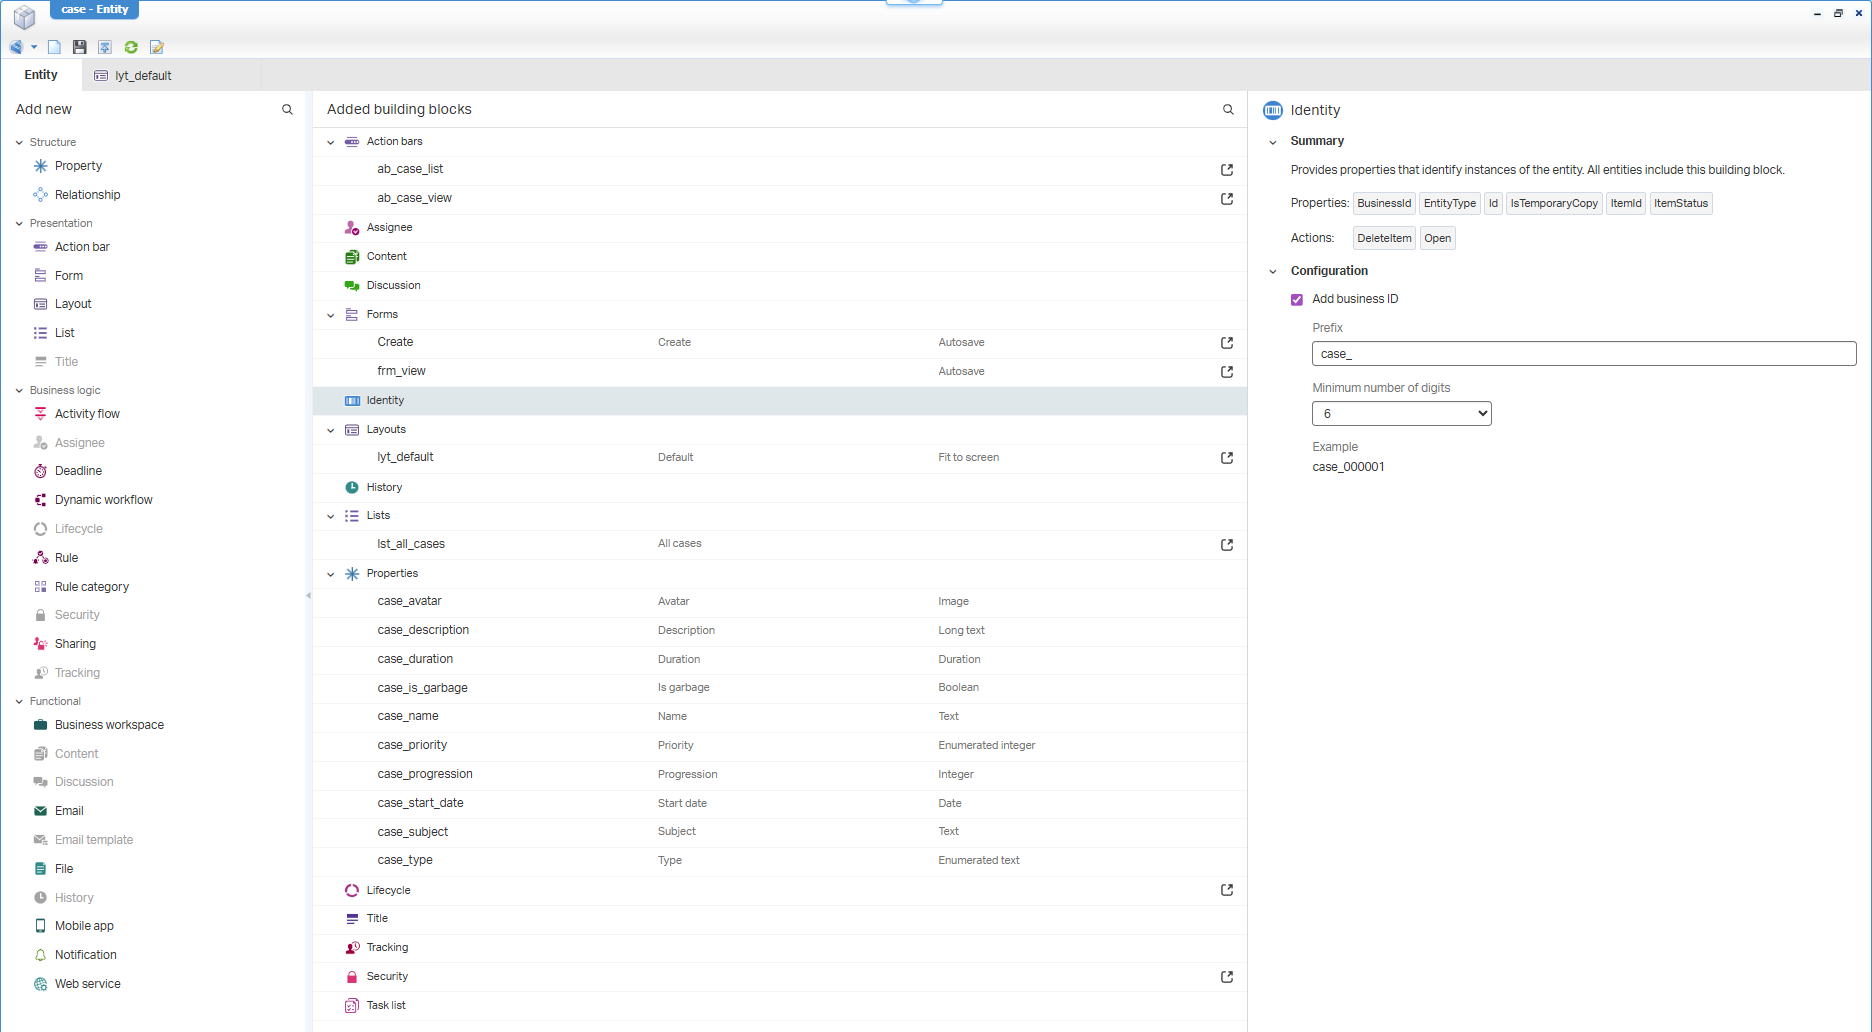Collapse the Properties group in building blocks
The width and height of the screenshot is (1872, 1032).
click(x=331, y=574)
